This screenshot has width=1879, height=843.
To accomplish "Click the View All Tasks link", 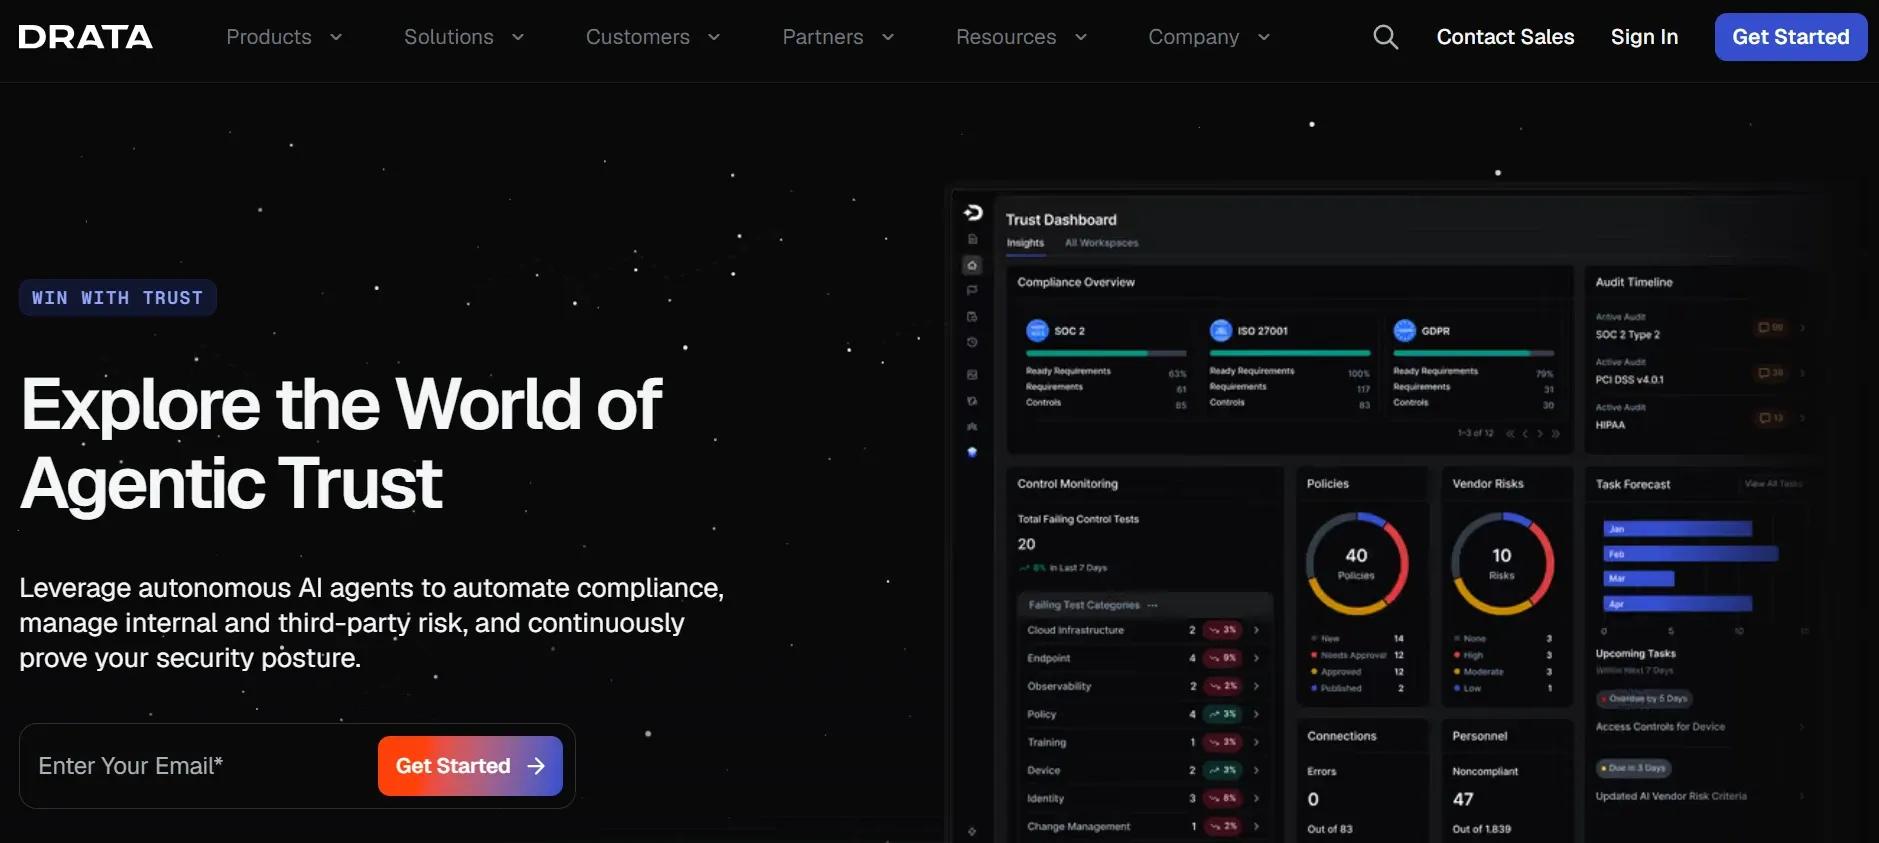I will point(1773,484).
